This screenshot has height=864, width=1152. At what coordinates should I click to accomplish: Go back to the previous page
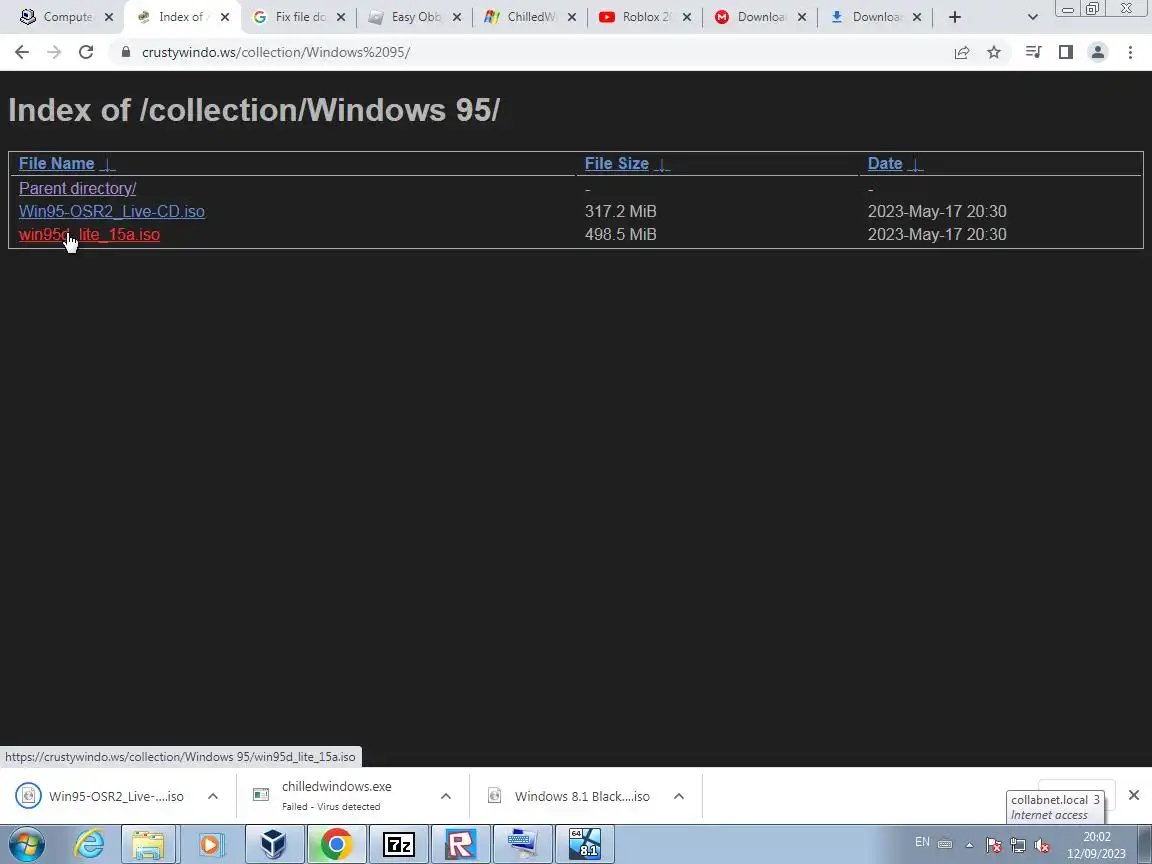coord(21,52)
